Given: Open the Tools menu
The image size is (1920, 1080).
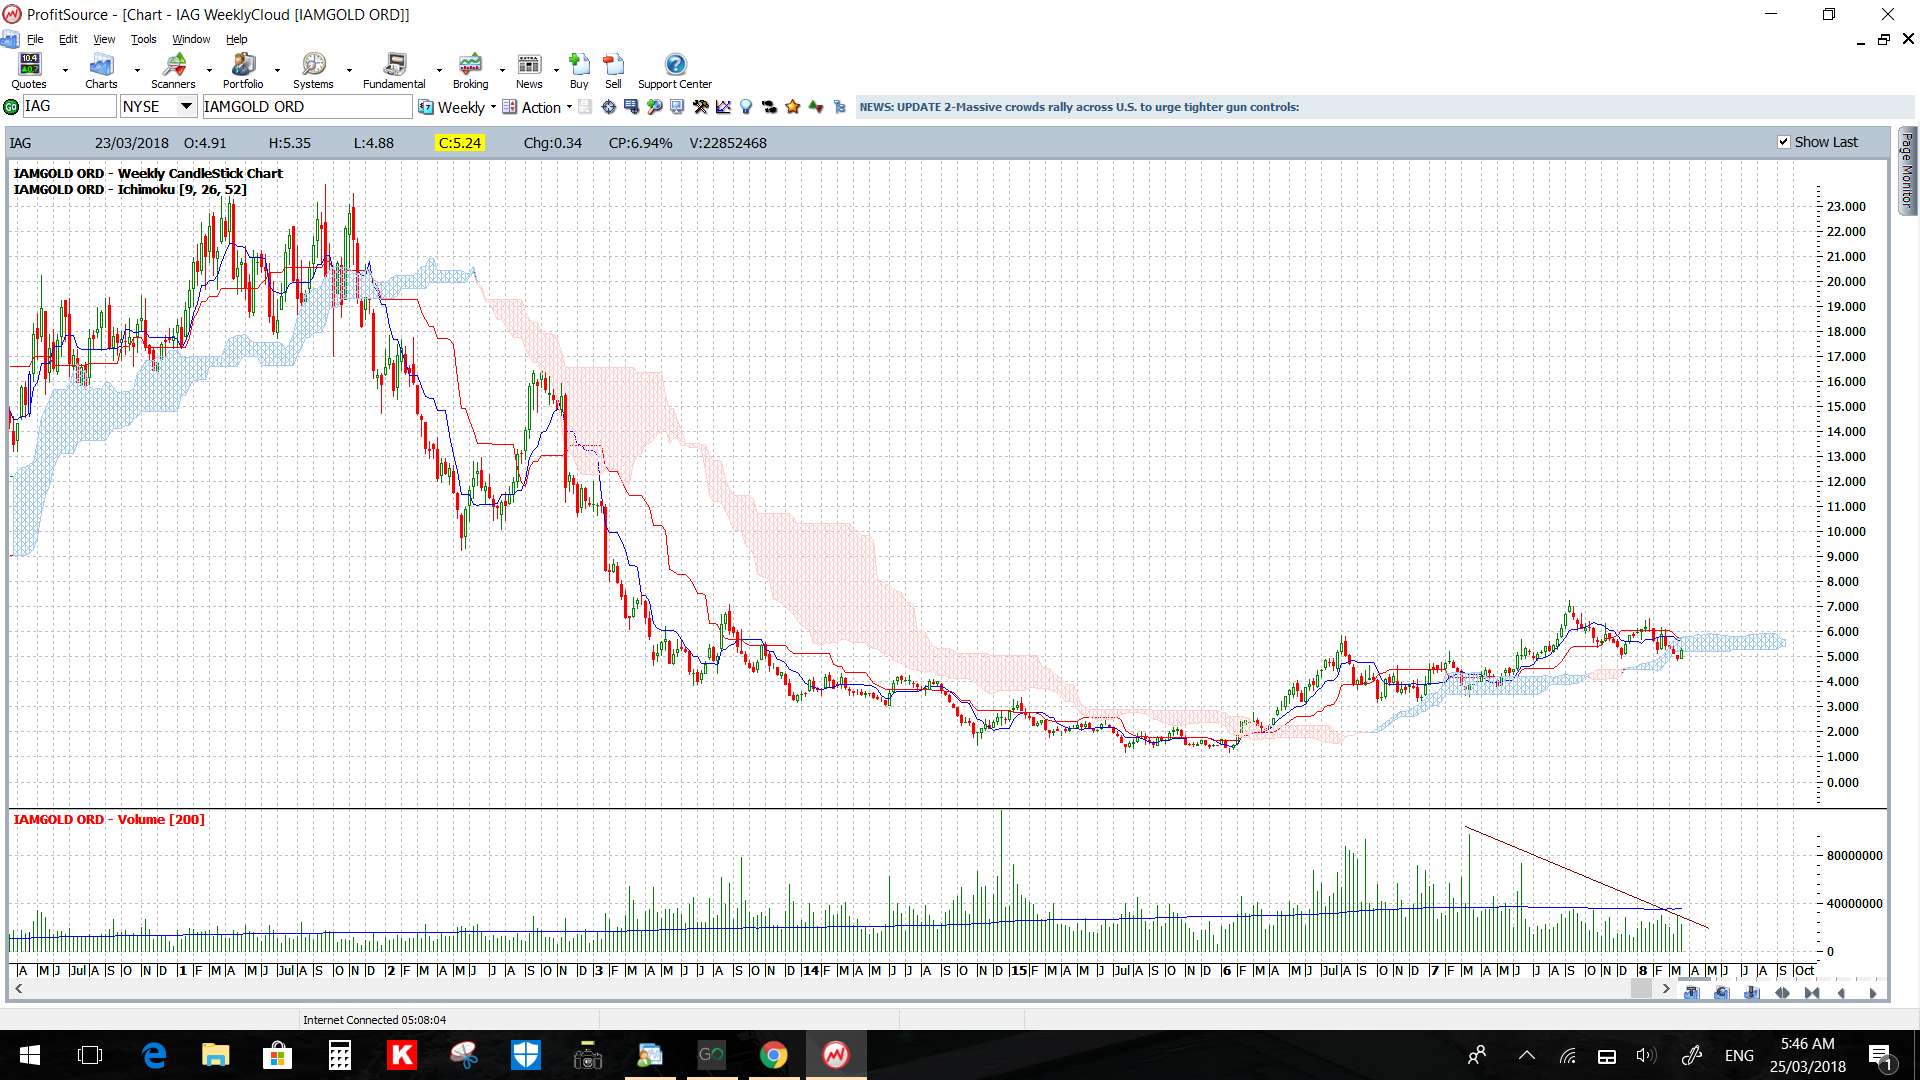Looking at the screenshot, I should pyautogui.click(x=144, y=39).
